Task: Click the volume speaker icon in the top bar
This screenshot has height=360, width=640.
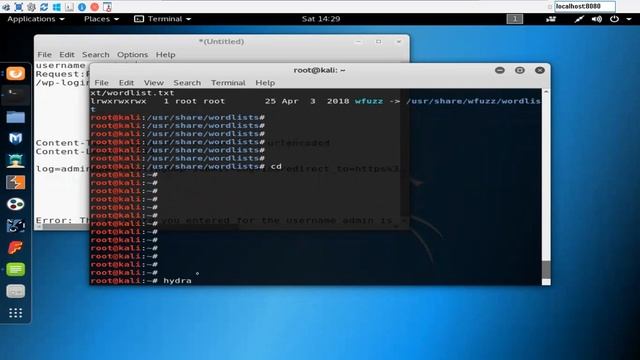Action: point(597,19)
